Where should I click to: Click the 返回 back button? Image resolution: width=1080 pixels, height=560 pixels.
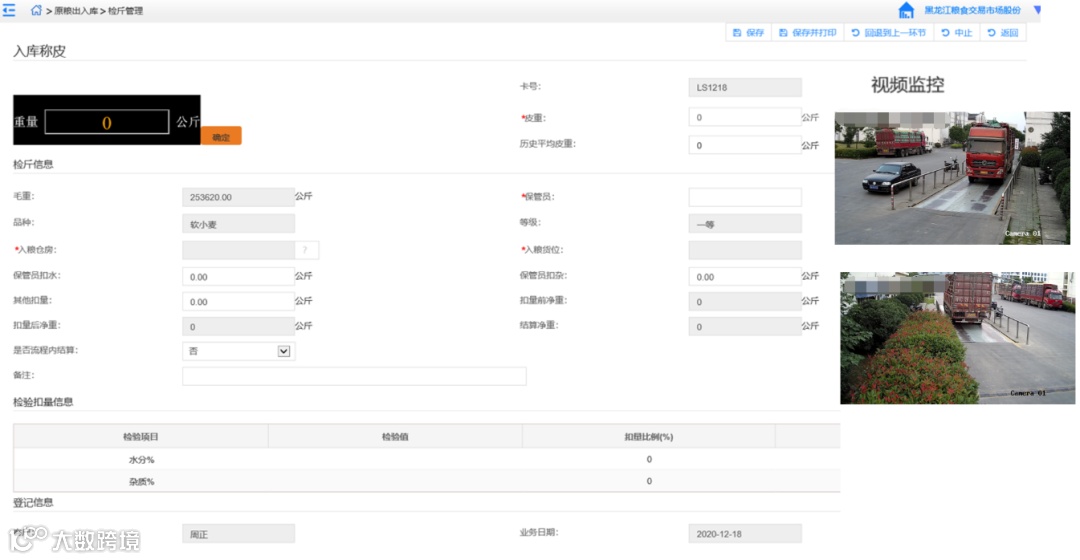tap(1002, 32)
